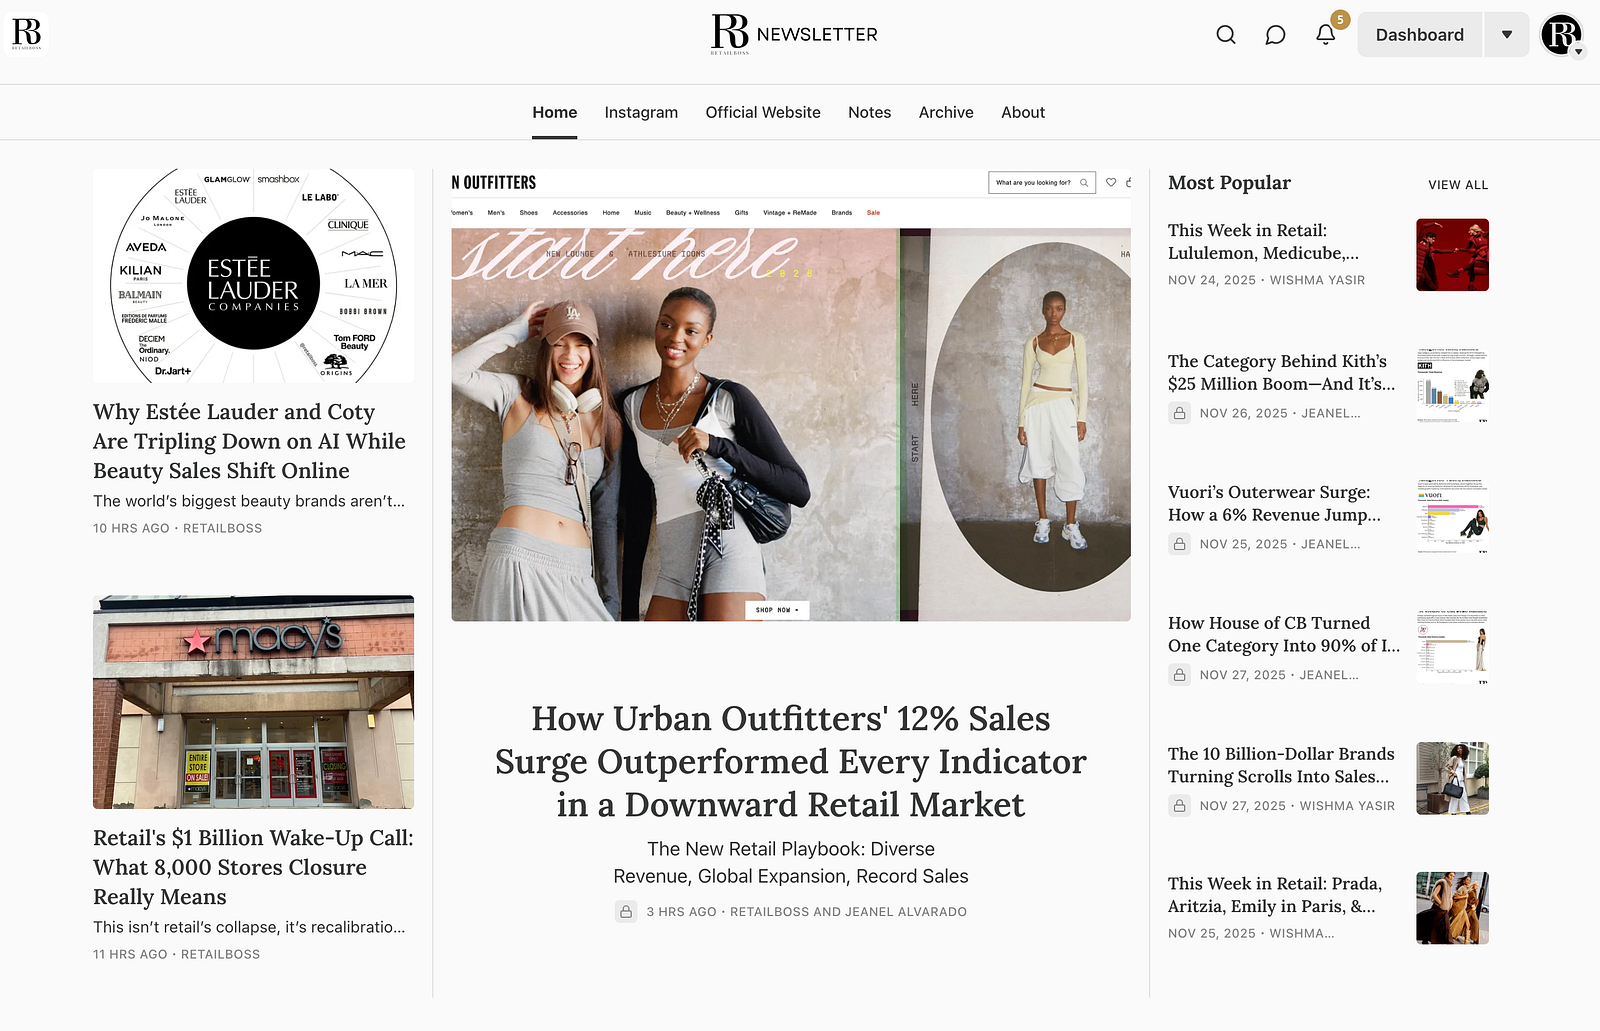Viewport: 1600px width, 1031px height.
Task: Open Urban Outfitters 12% Sales Surge headline
Action: [x=791, y=762]
